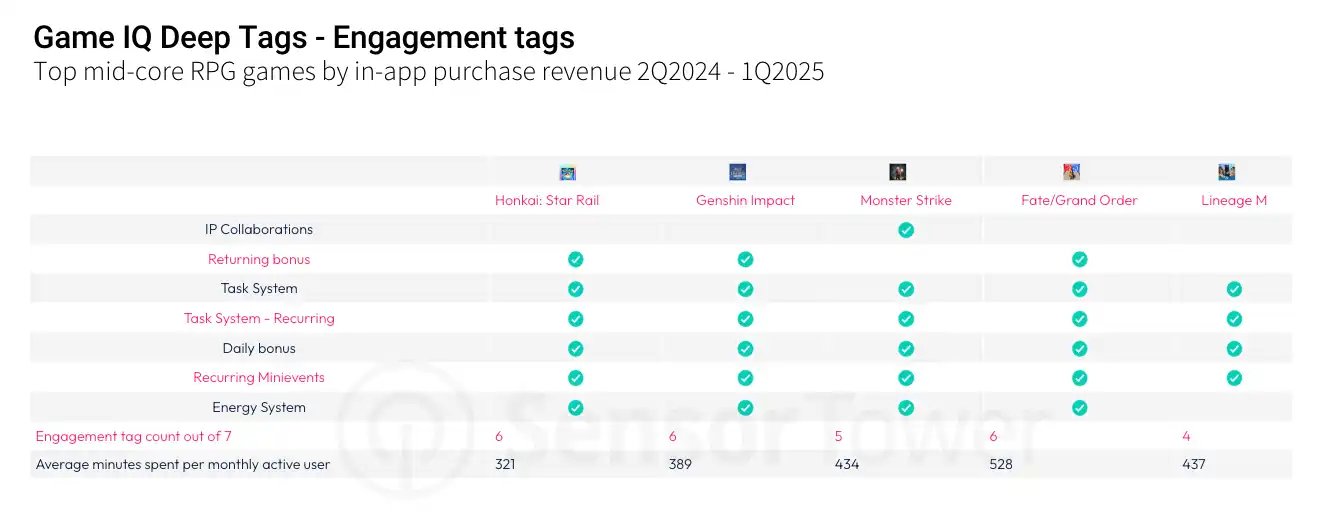
Task: Click the Honkai: Star Rail game icon
Action: pos(567,172)
